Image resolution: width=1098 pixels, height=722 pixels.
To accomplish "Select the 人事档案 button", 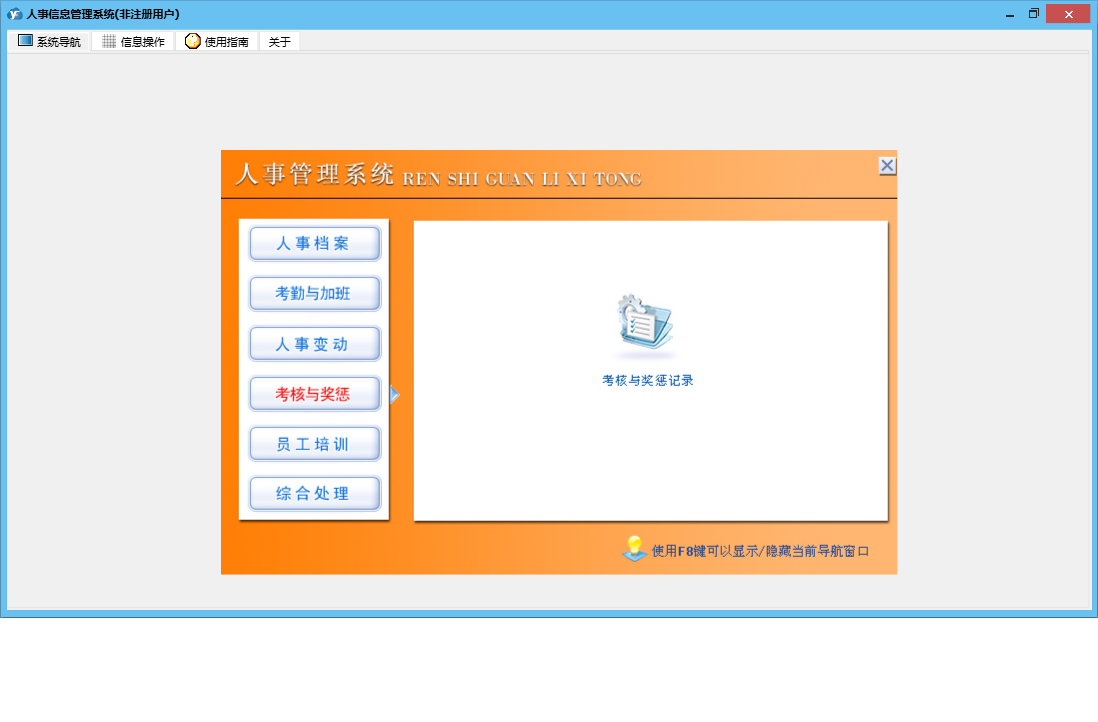I will click(315, 243).
